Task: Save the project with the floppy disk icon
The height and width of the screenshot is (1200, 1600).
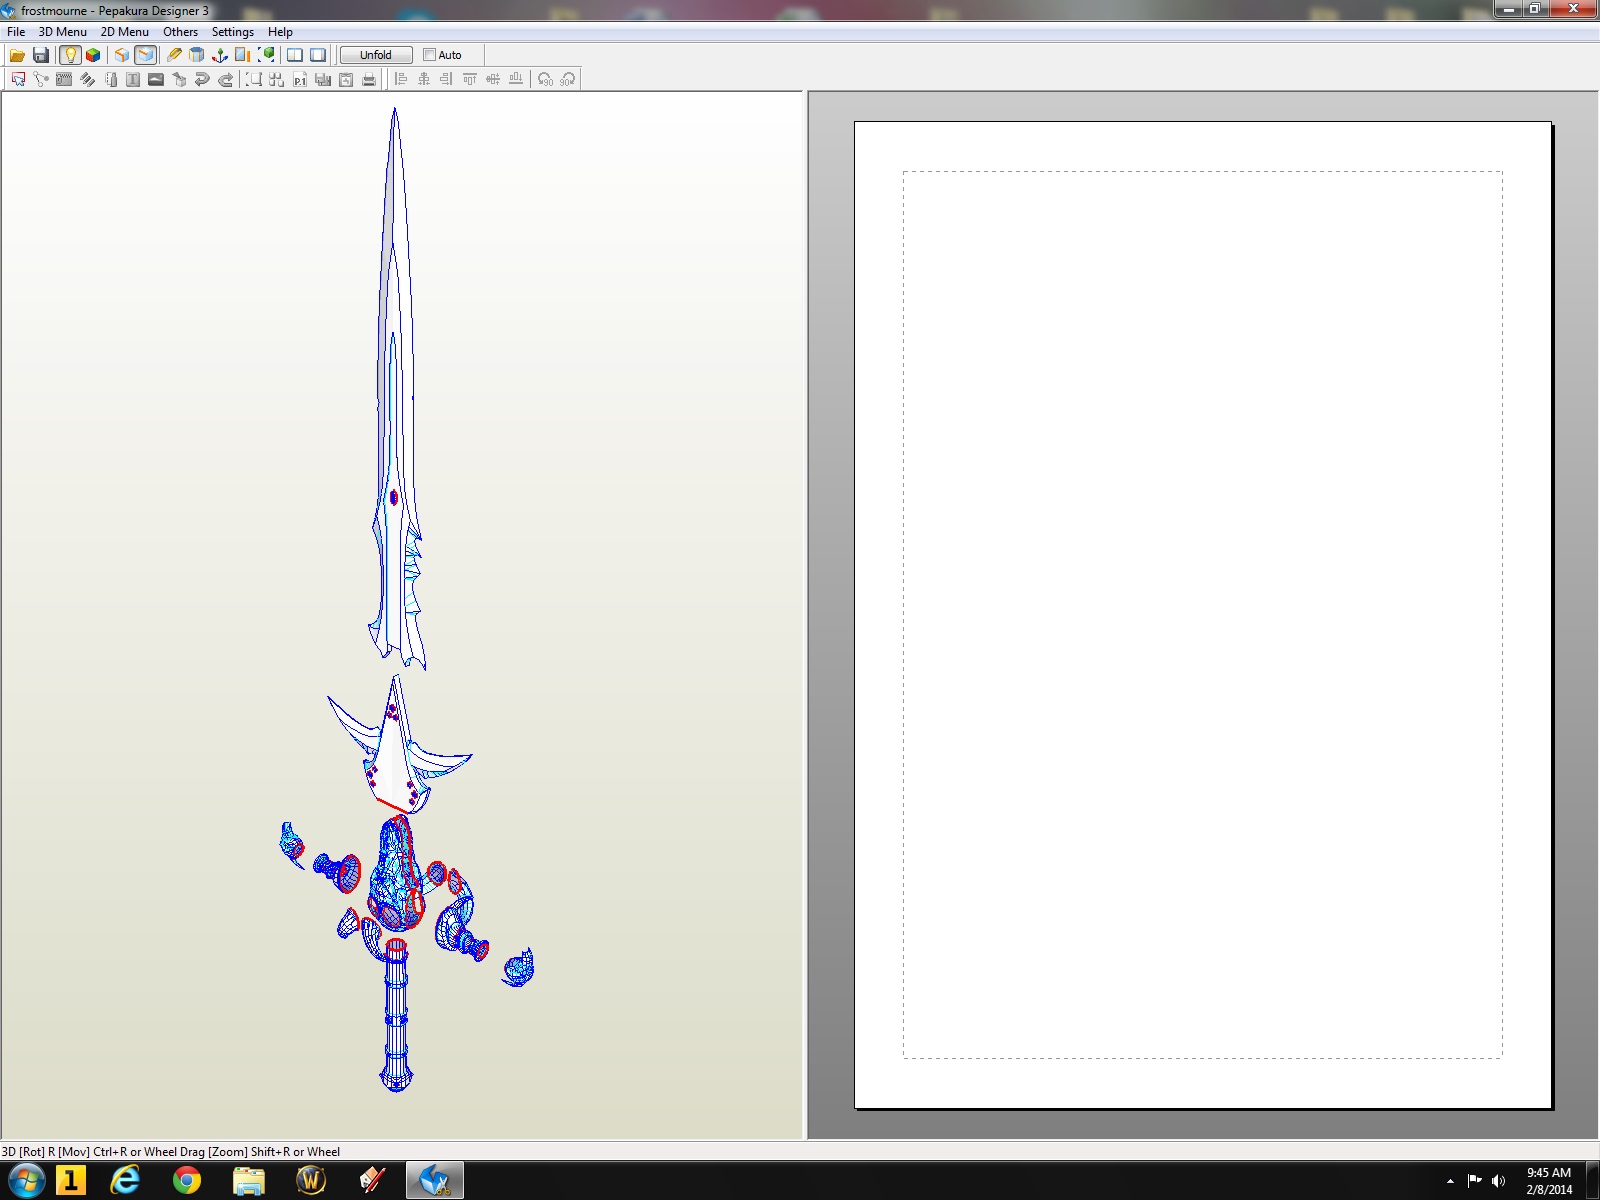Action: point(41,55)
